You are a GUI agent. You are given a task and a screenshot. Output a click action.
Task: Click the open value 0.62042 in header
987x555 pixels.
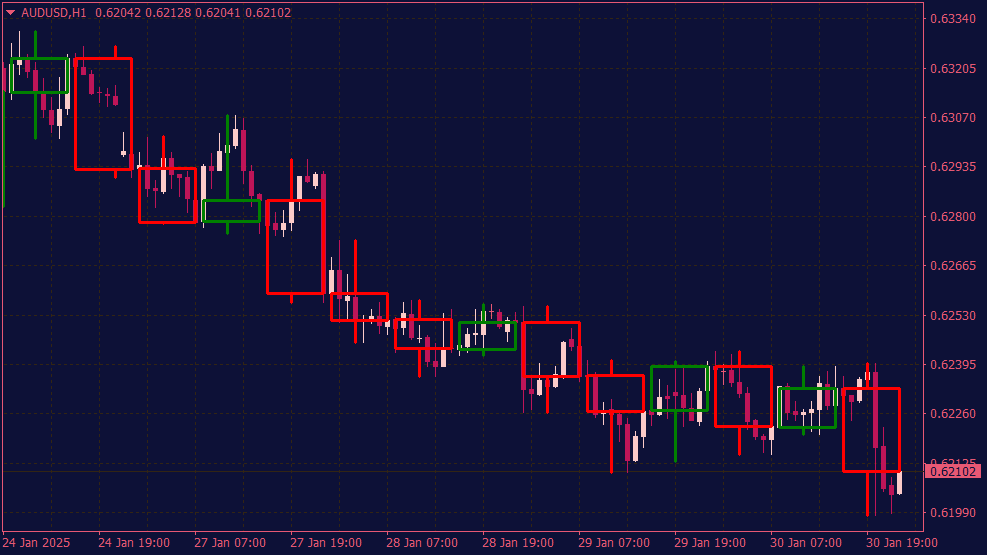pyautogui.click(x=118, y=13)
